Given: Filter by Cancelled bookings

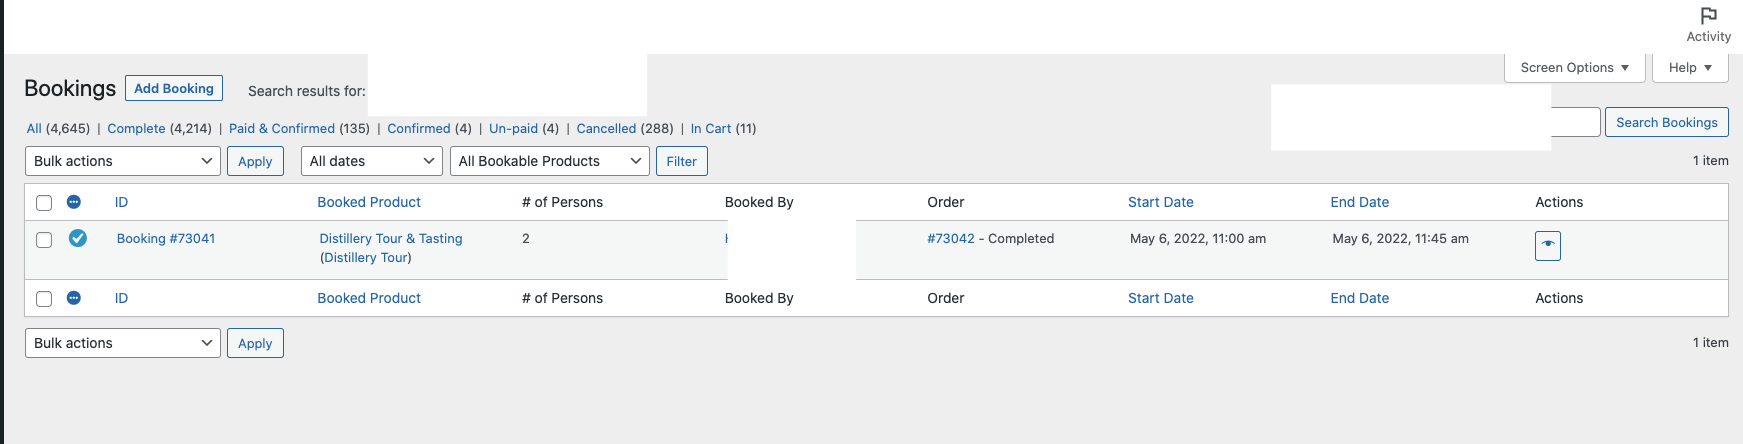Looking at the screenshot, I should (606, 129).
